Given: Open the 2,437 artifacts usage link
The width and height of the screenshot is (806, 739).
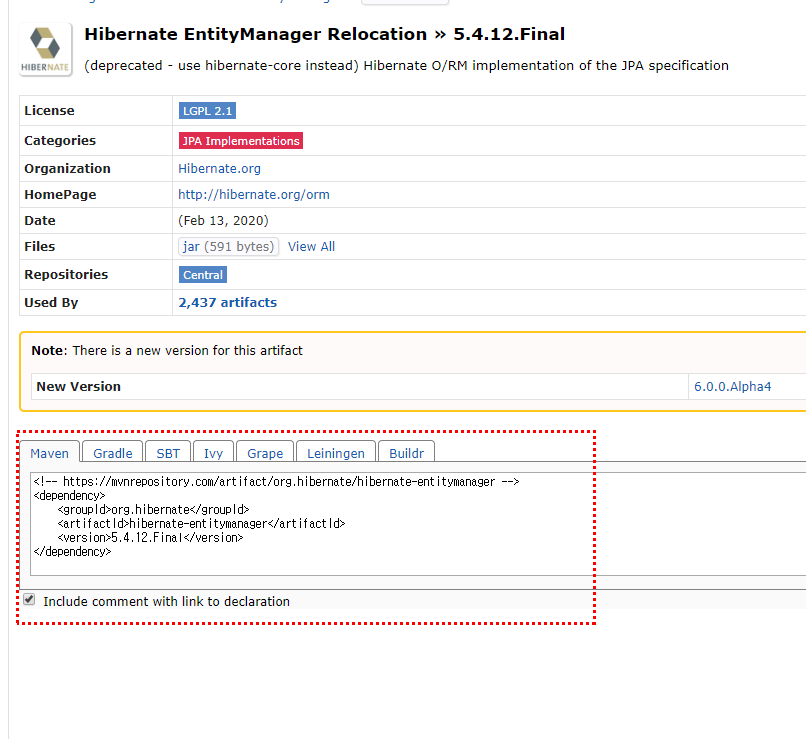Looking at the screenshot, I should tap(228, 303).
